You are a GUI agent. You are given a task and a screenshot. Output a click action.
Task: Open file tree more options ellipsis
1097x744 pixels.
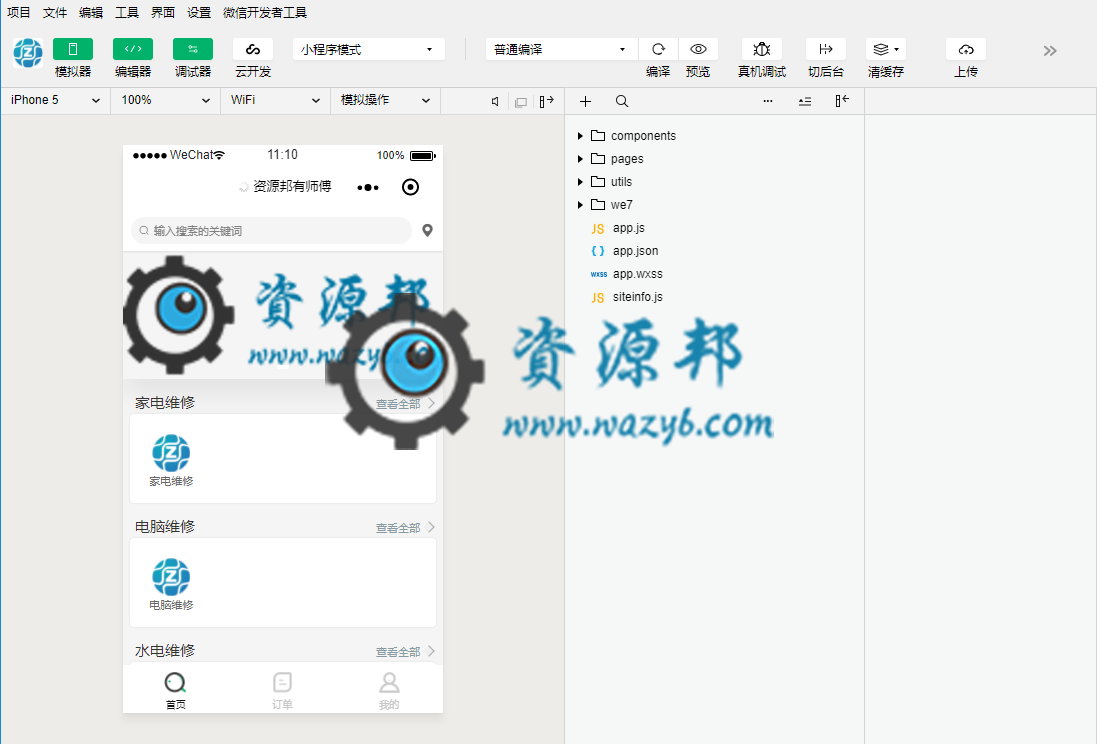pos(767,101)
